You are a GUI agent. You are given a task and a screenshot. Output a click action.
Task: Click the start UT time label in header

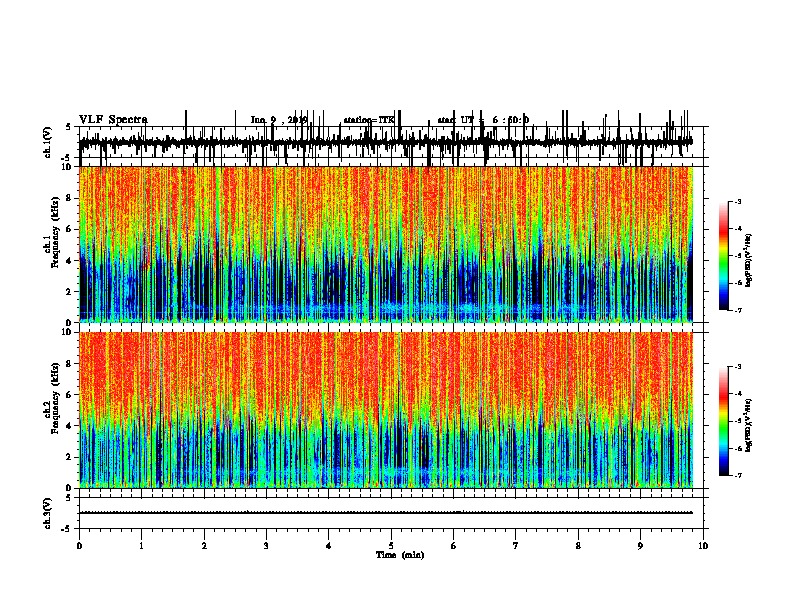[483, 120]
